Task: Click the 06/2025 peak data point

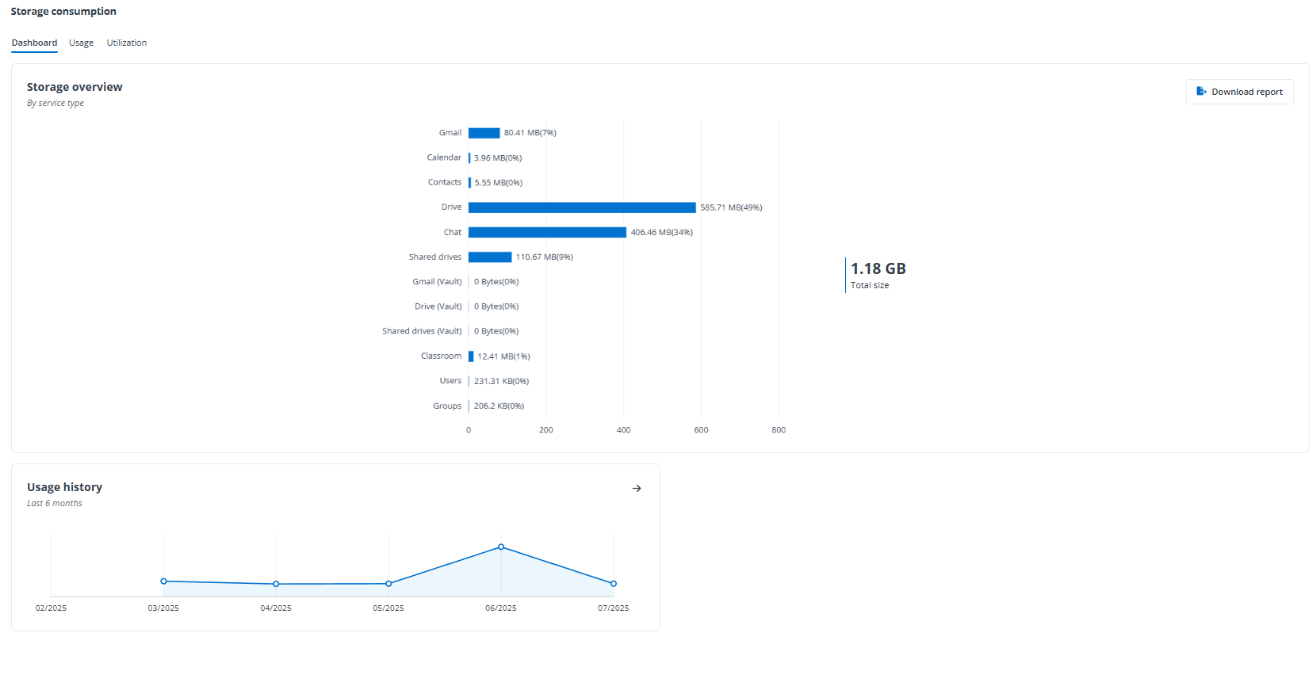Action: click(500, 547)
